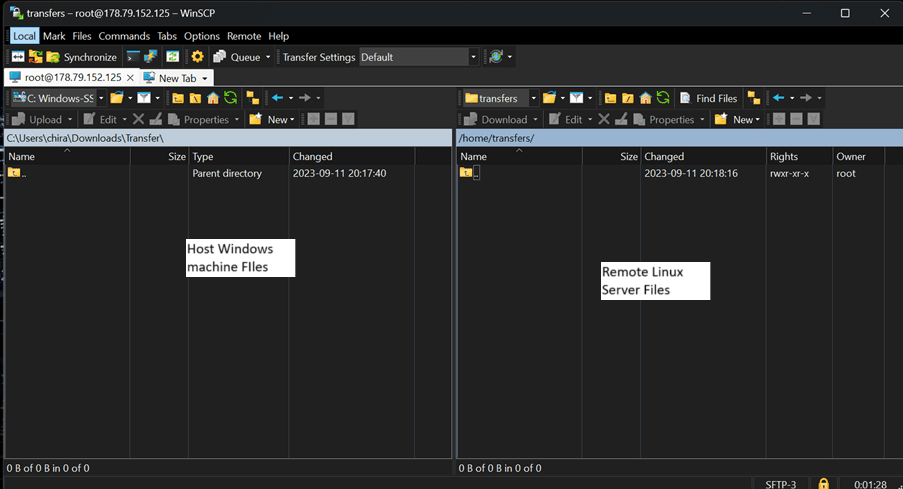
Task: Open a New Tab
Action: click(x=170, y=78)
